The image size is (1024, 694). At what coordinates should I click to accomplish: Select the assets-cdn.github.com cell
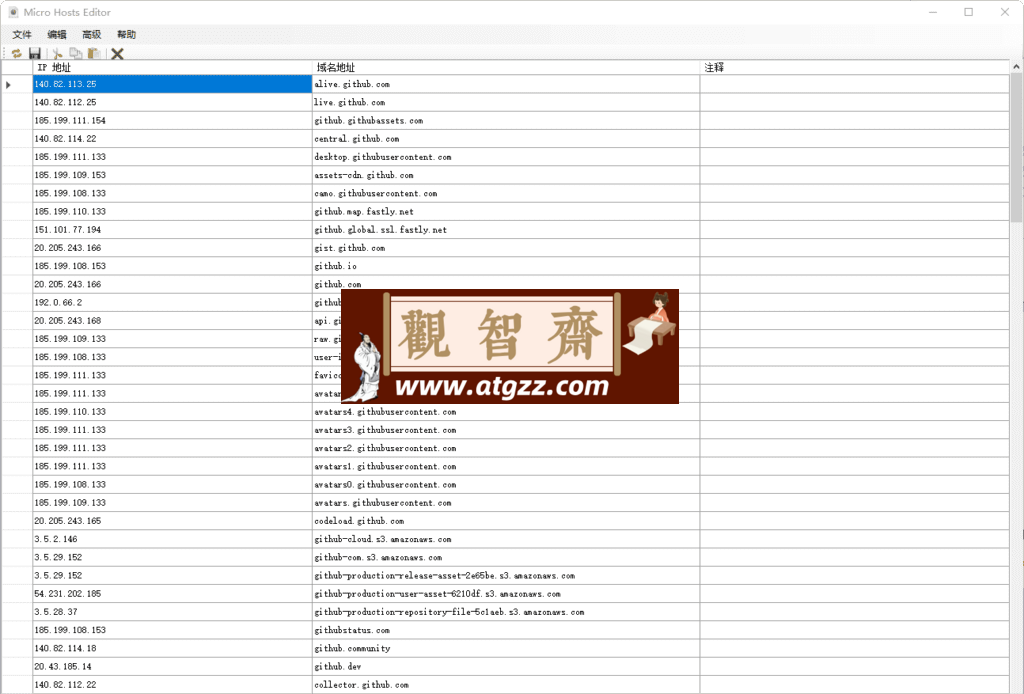coord(506,176)
